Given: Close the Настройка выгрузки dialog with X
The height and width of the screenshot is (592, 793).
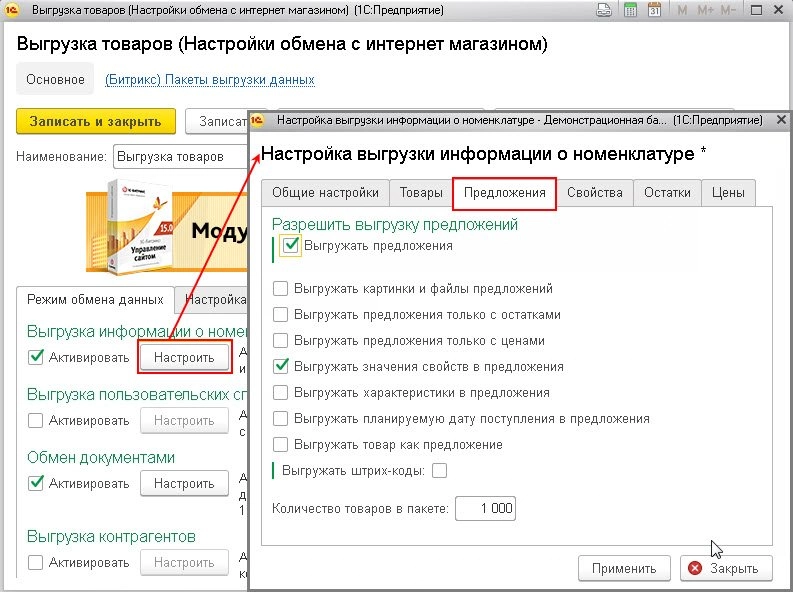Looking at the screenshot, I should click(x=780, y=120).
